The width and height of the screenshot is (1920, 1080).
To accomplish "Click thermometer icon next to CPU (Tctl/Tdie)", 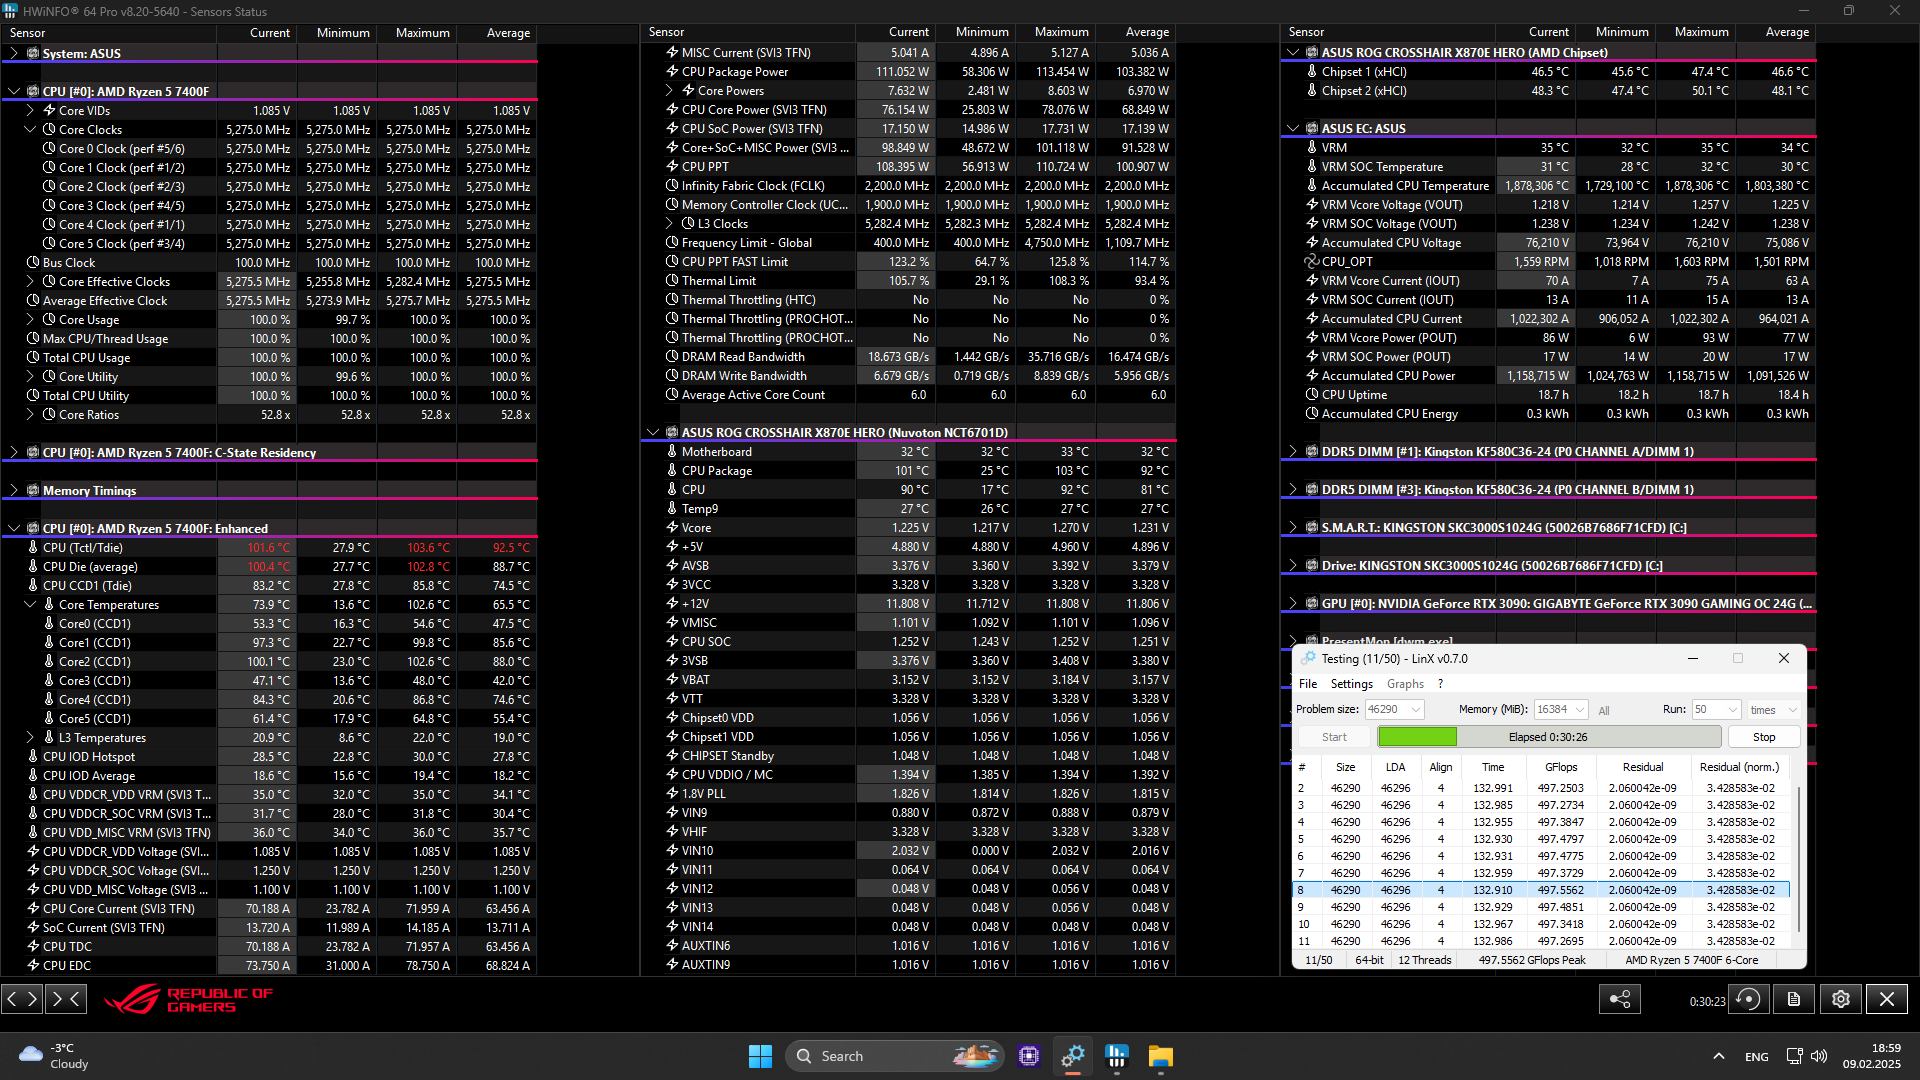I will point(33,548).
